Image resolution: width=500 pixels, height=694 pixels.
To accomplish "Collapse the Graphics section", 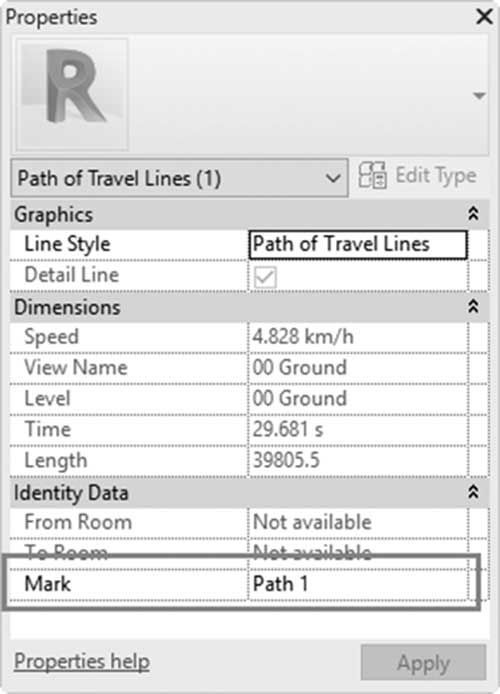I will pyautogui.click(x=473, y=214).
